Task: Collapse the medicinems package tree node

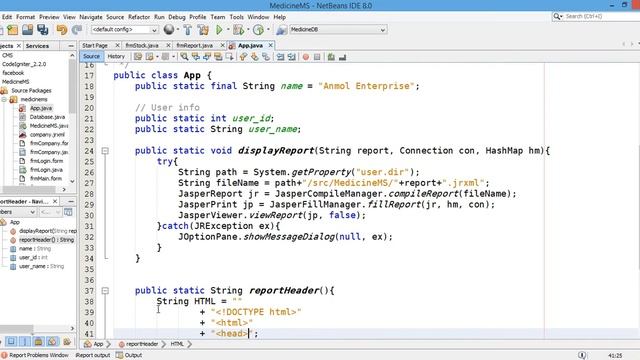Action: [x=4, y=99]
